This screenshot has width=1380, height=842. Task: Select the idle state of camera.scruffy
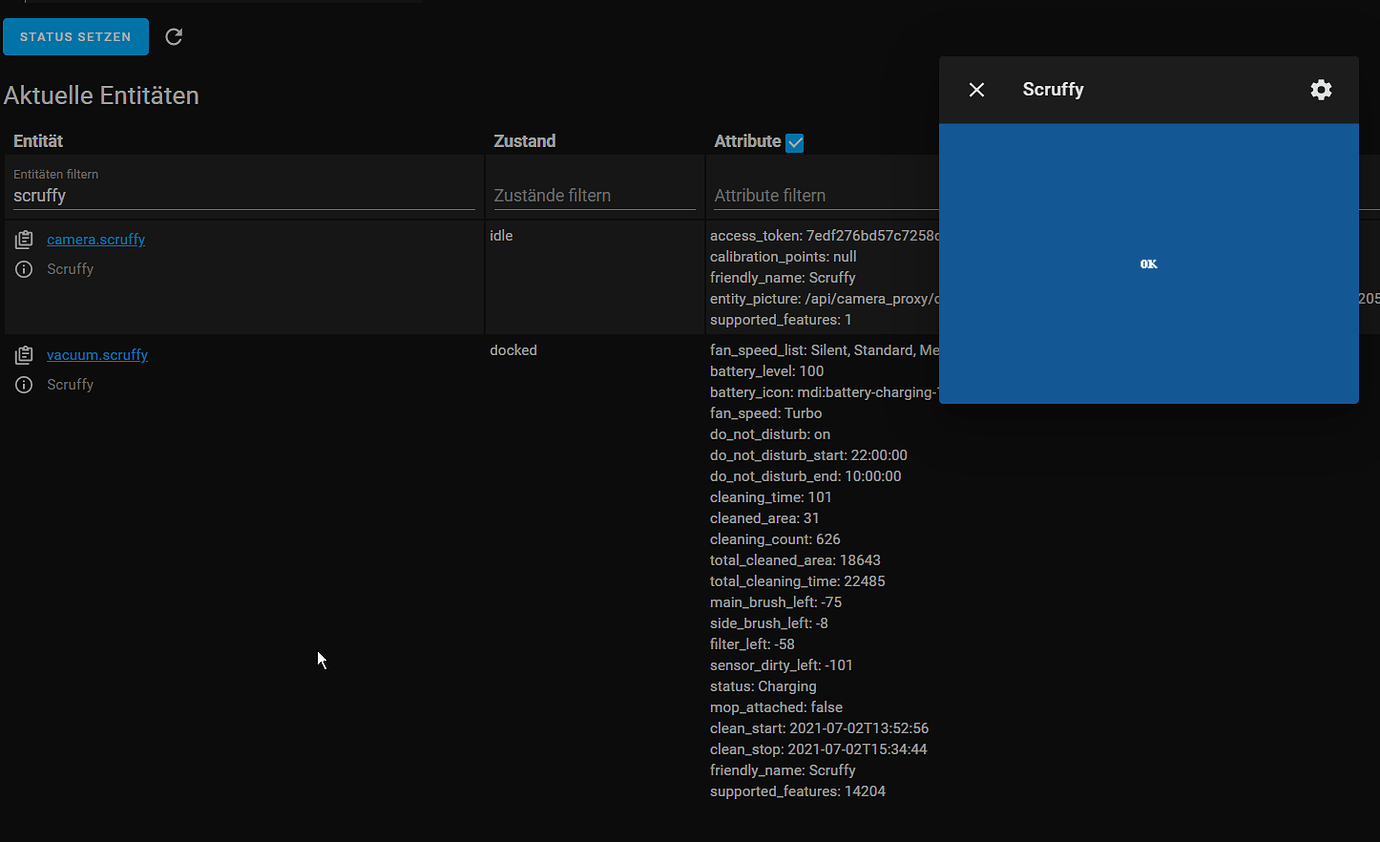click(500, 235)
